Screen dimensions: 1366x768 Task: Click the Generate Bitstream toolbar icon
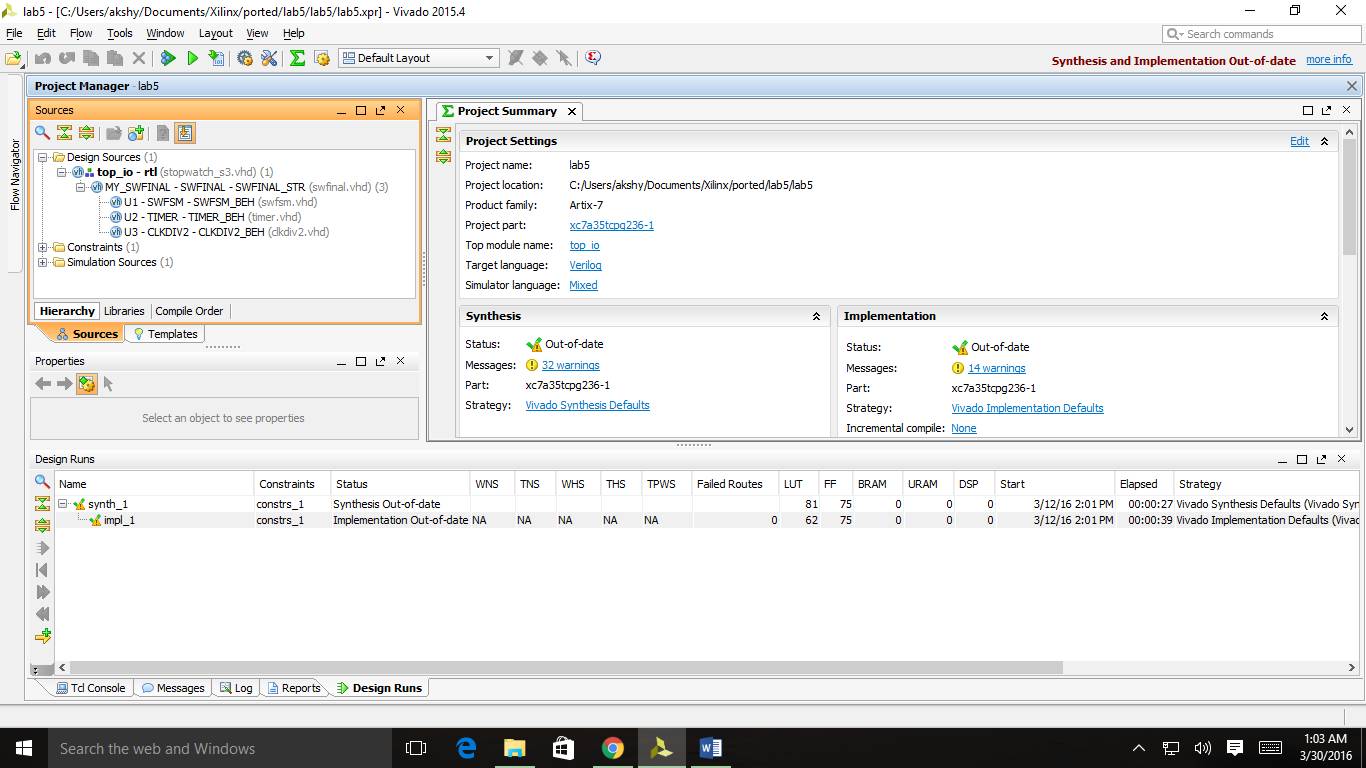coord(216,58)
